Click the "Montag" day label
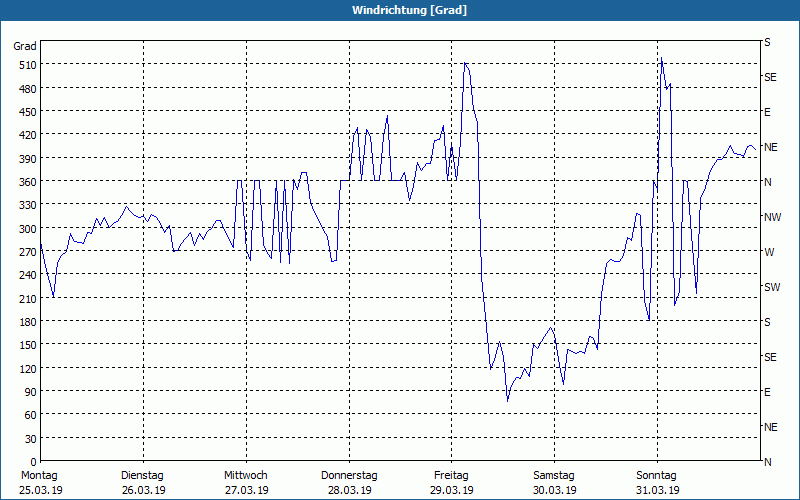 tap(40, 476)
